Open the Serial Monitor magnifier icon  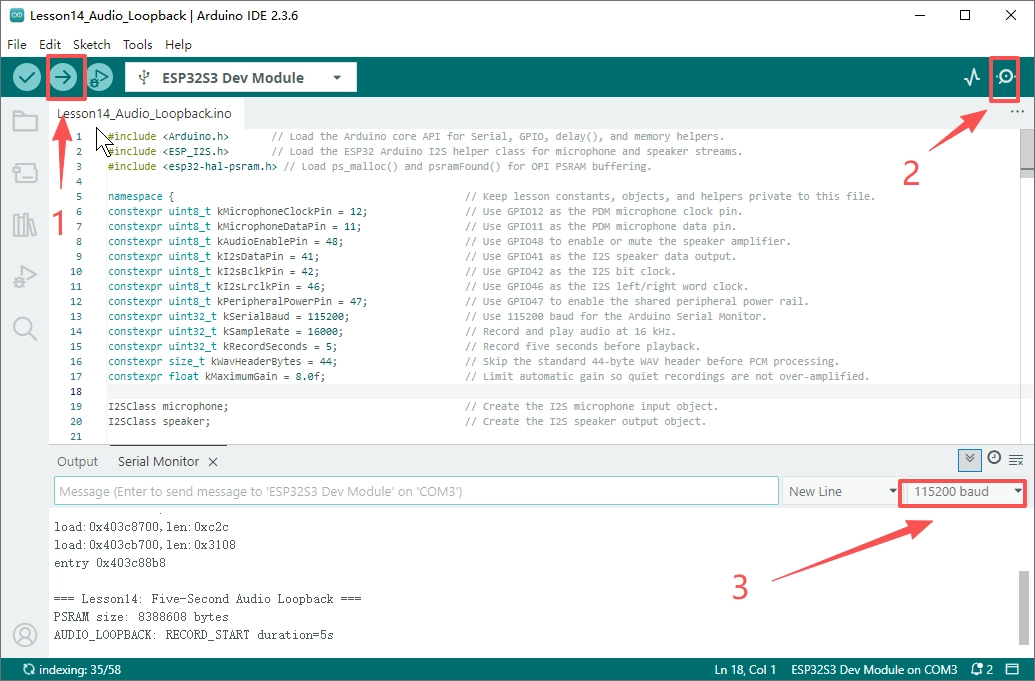point(1005,77)
